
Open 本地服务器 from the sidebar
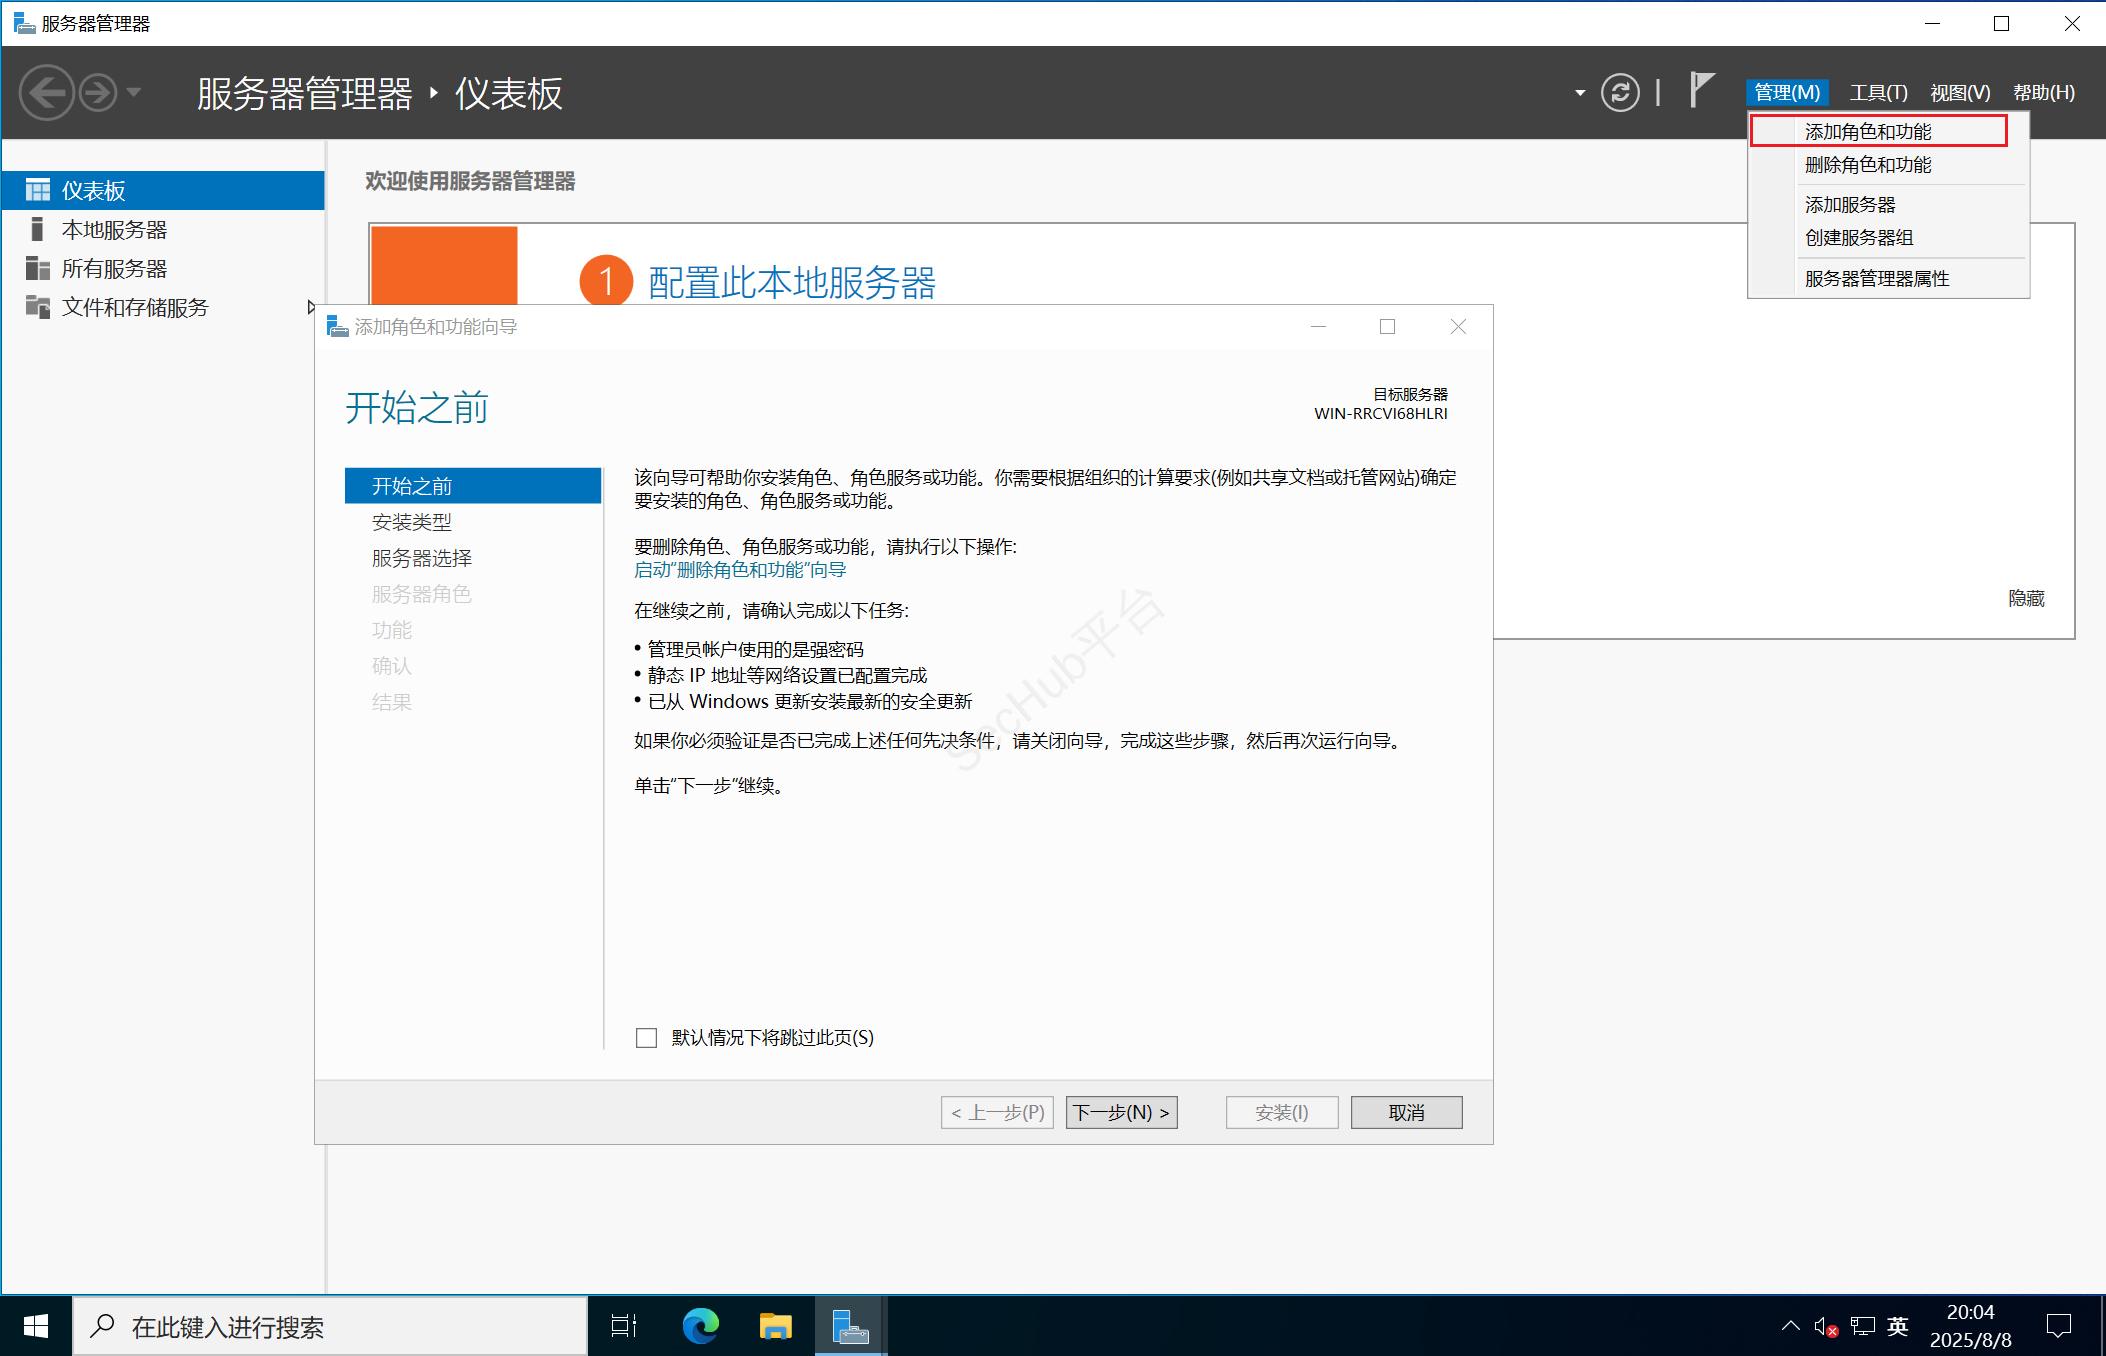pyautogui.click(x=115, y=228)
